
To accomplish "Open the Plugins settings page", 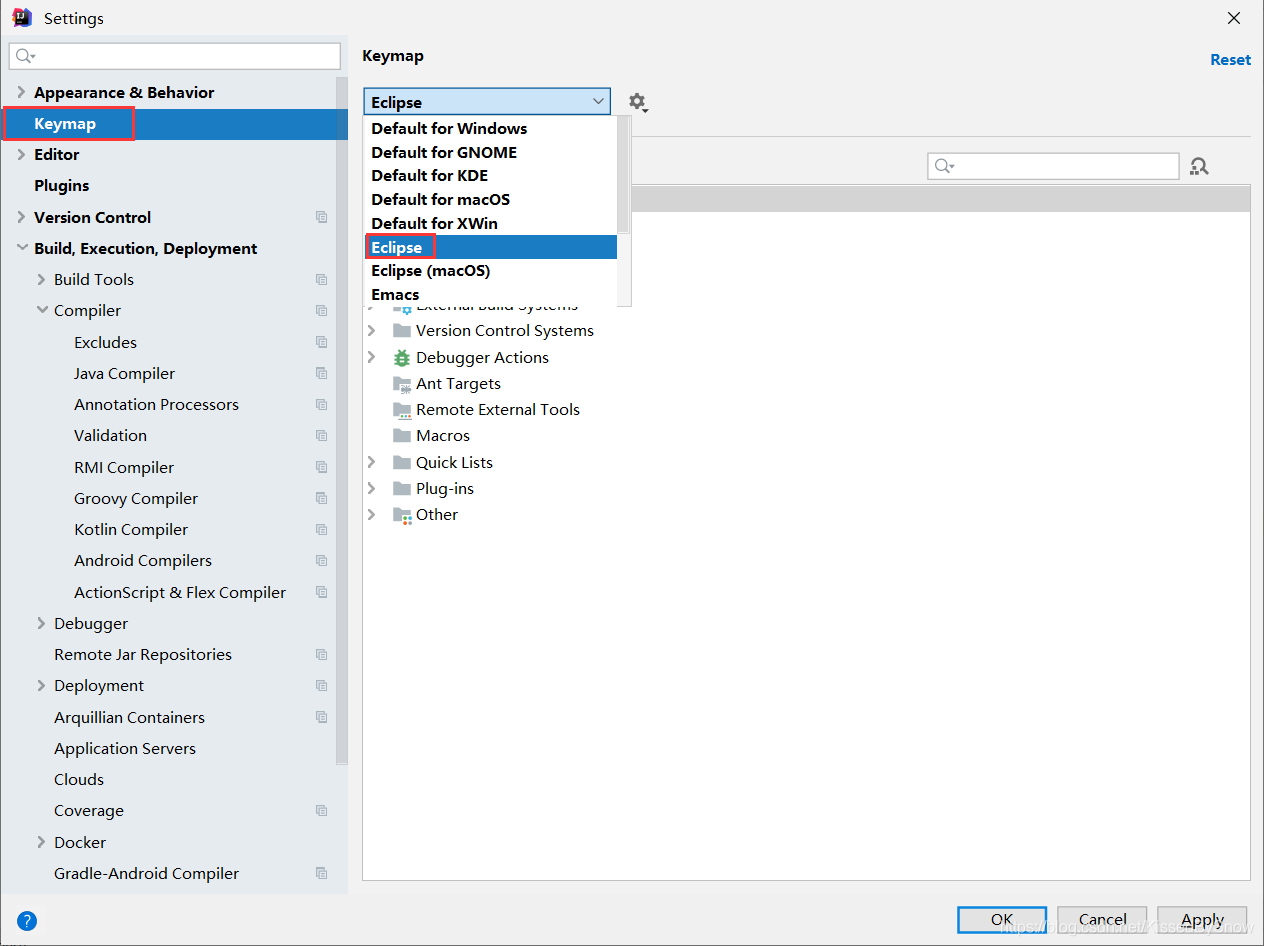I will pyautogui.click(x=61, y=185).
